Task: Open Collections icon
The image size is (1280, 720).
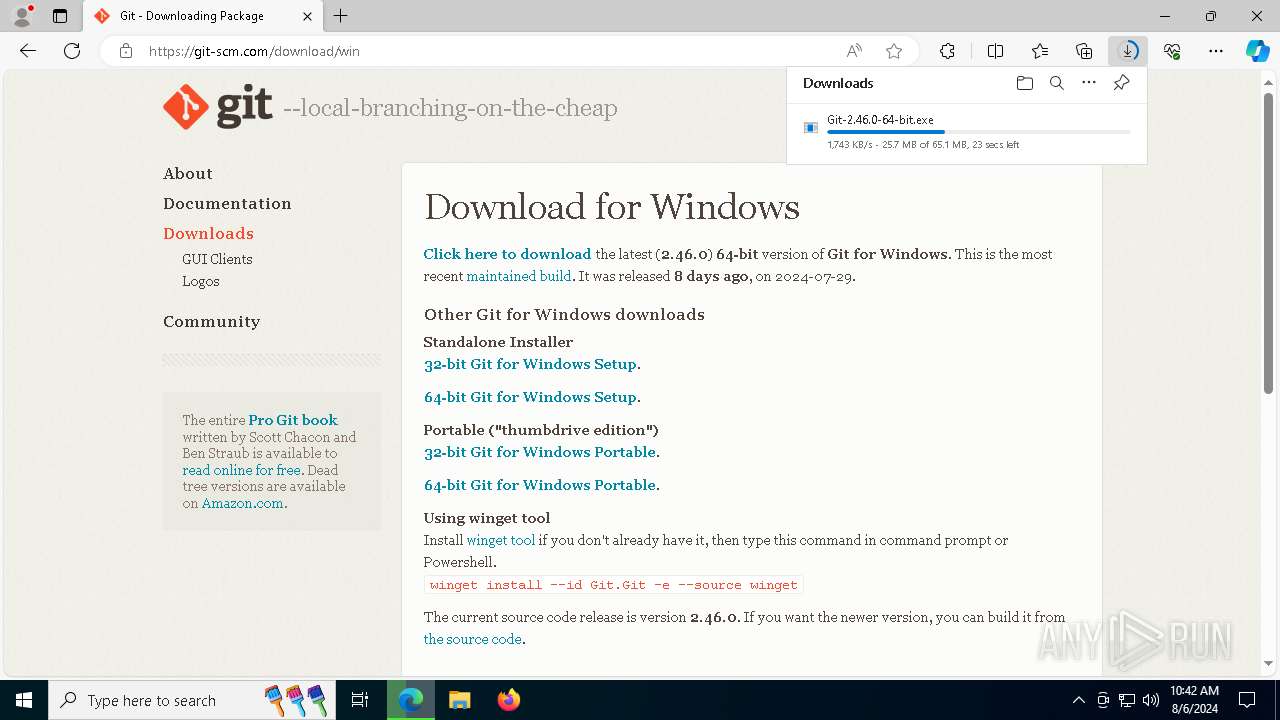Action: [x=1084, y=51]
